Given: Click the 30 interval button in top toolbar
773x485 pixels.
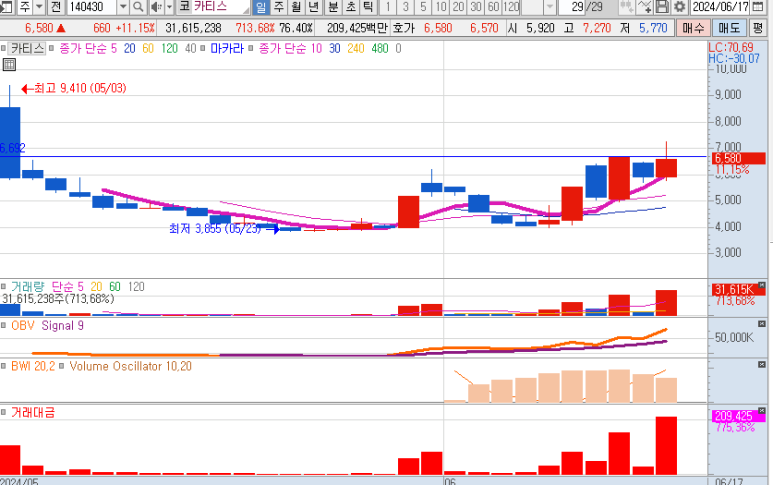Looking at the screenshot, I should [x=476, y=7].
